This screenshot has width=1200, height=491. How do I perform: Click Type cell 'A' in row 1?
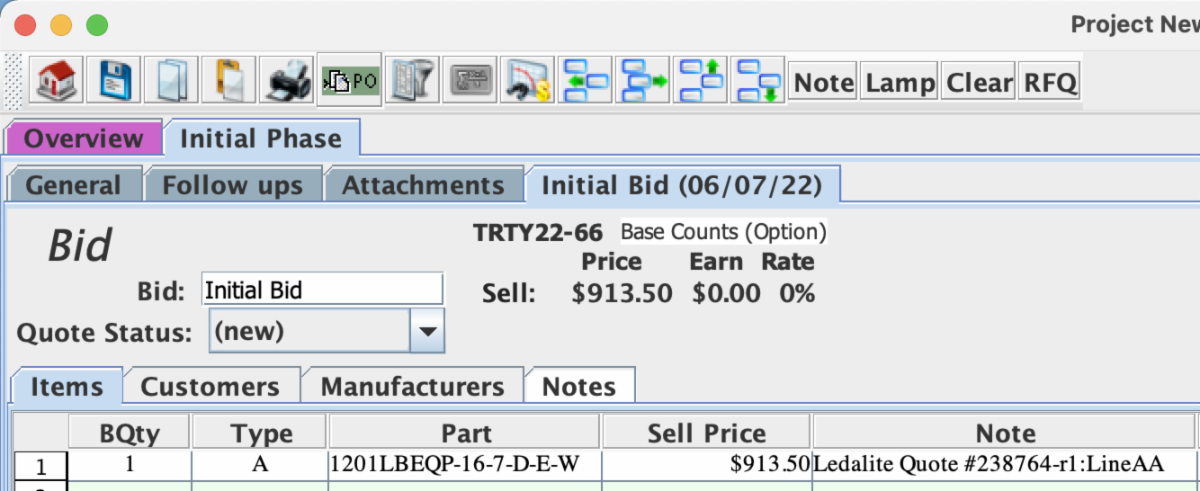pos(260,464)
